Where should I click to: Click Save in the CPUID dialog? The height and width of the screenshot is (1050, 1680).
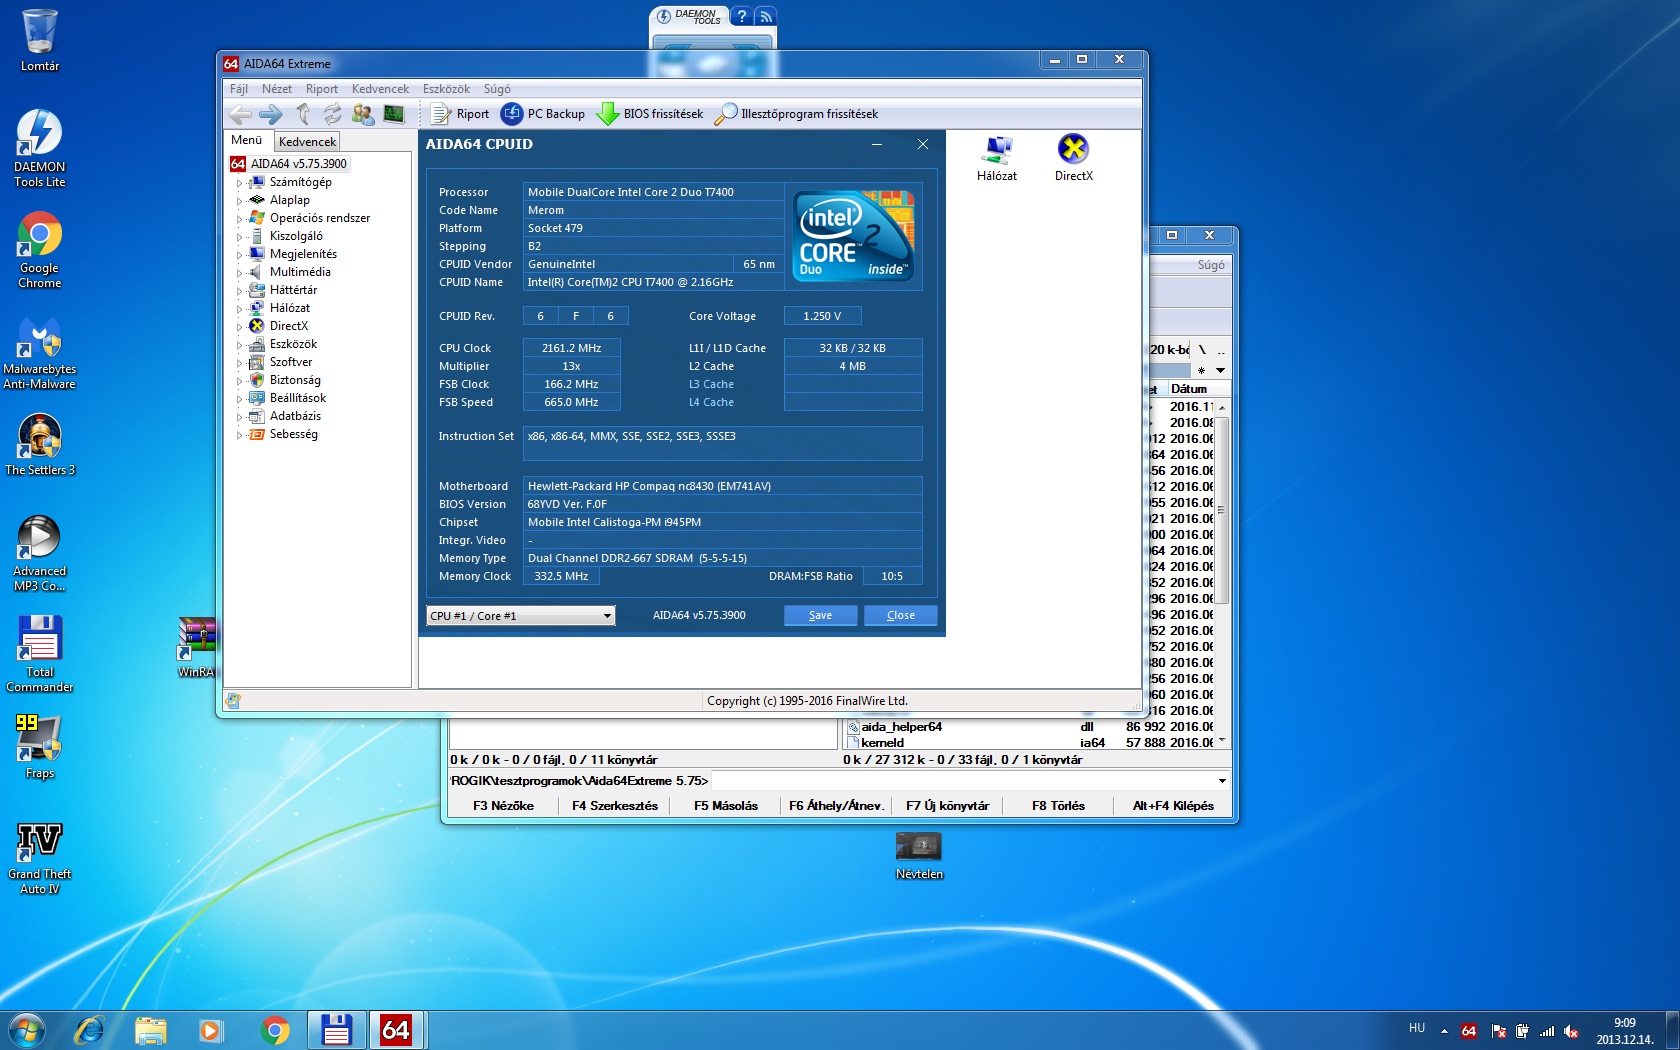point(820,616)
